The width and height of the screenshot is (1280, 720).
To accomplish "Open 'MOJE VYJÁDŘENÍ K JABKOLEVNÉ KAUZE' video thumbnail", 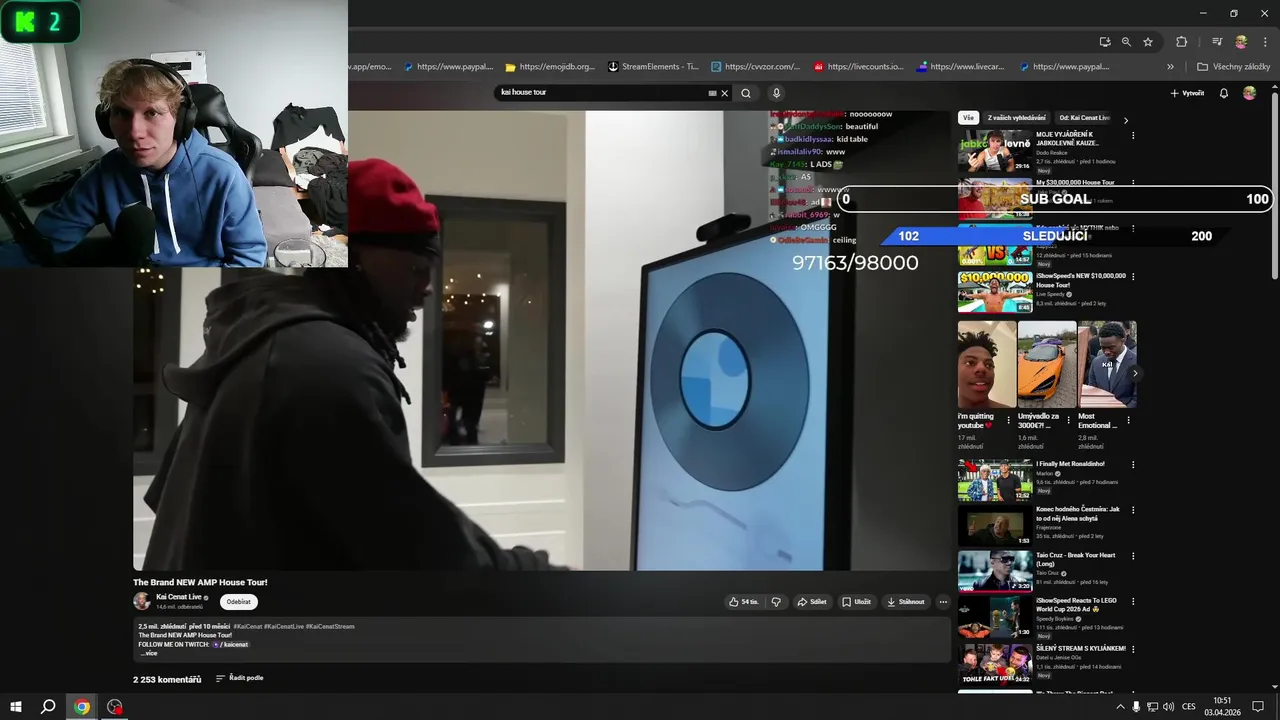I will [x=995, y=151].
